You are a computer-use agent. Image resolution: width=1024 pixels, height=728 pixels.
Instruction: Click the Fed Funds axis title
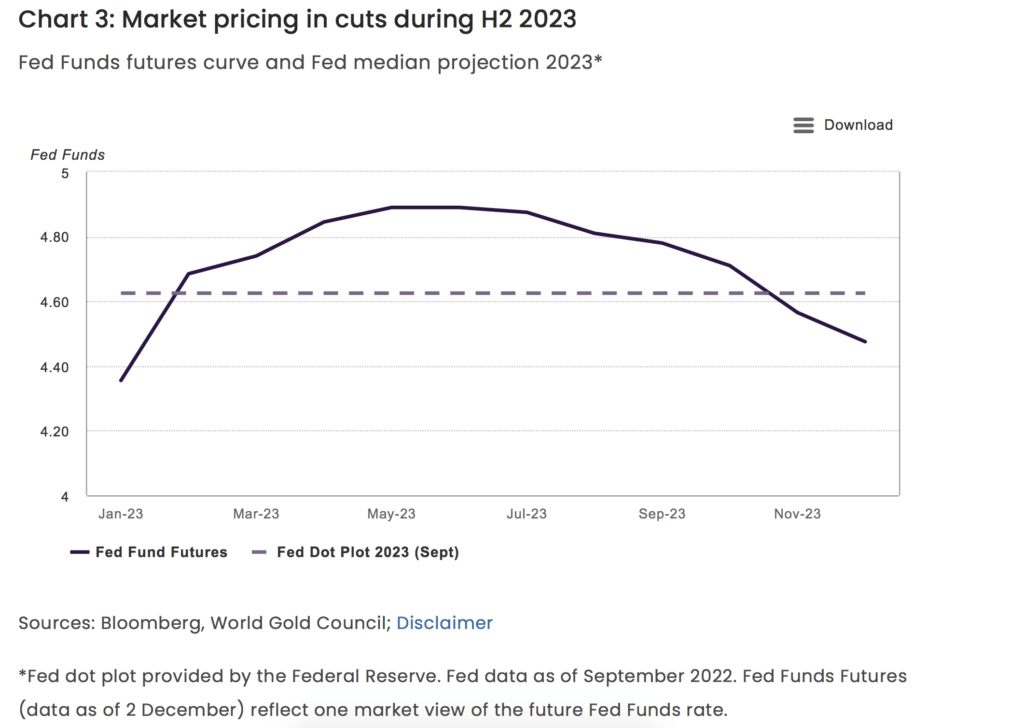pyautogui.click(x=67, y=155)
